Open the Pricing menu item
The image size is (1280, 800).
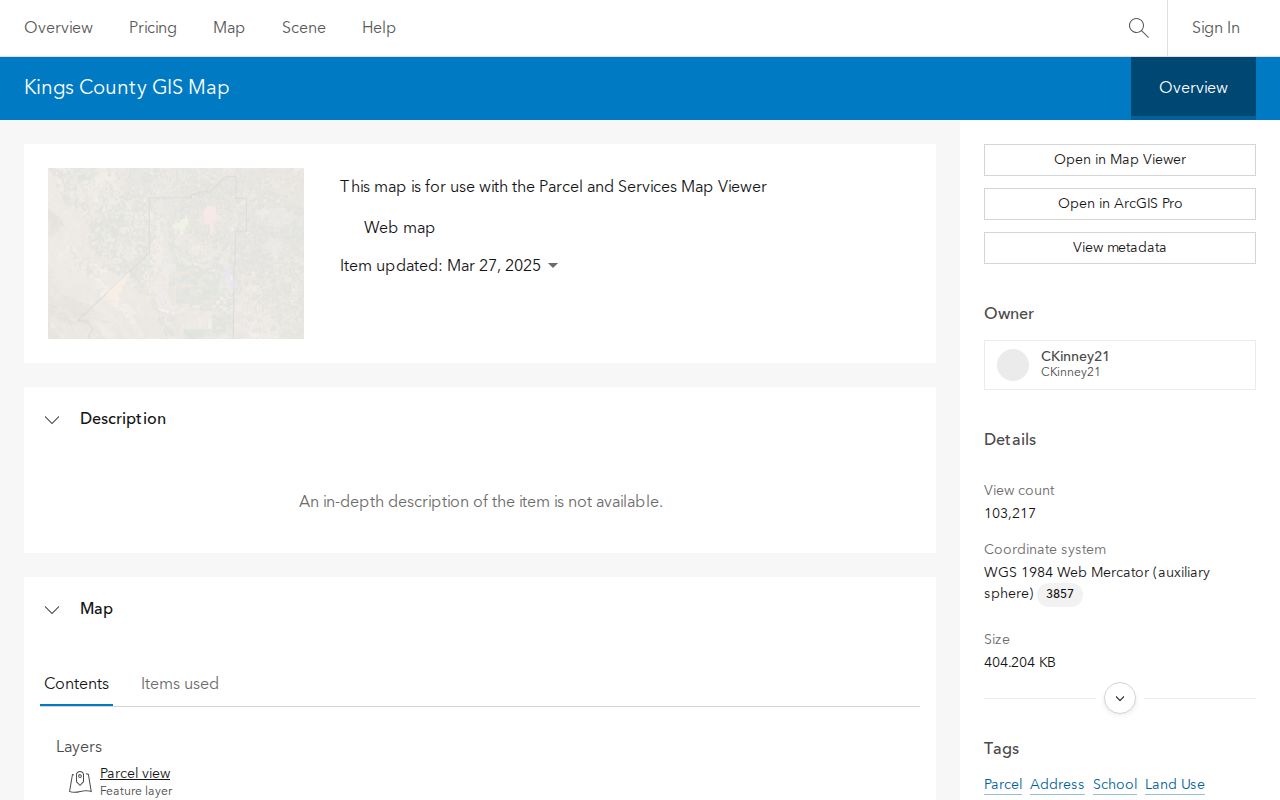click(x=153, y=28)
